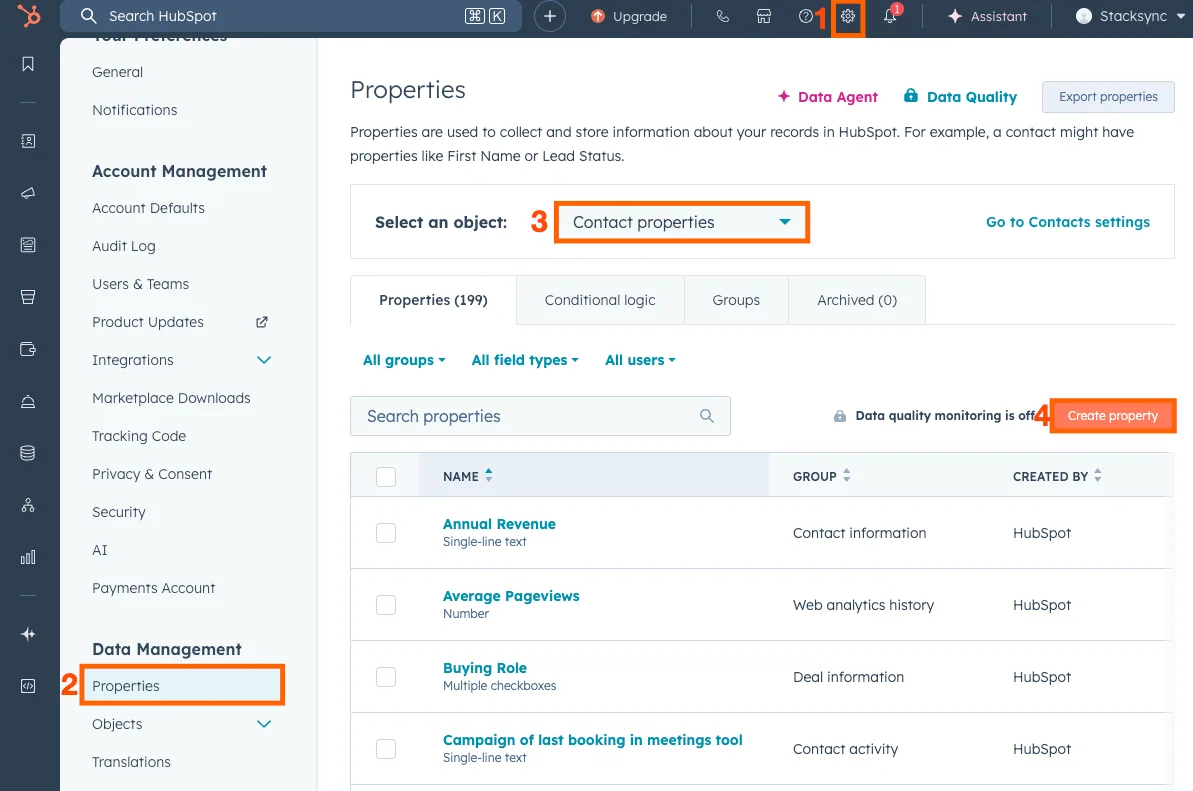Click the plus quick-create icon in top bar

coord(549,16)
